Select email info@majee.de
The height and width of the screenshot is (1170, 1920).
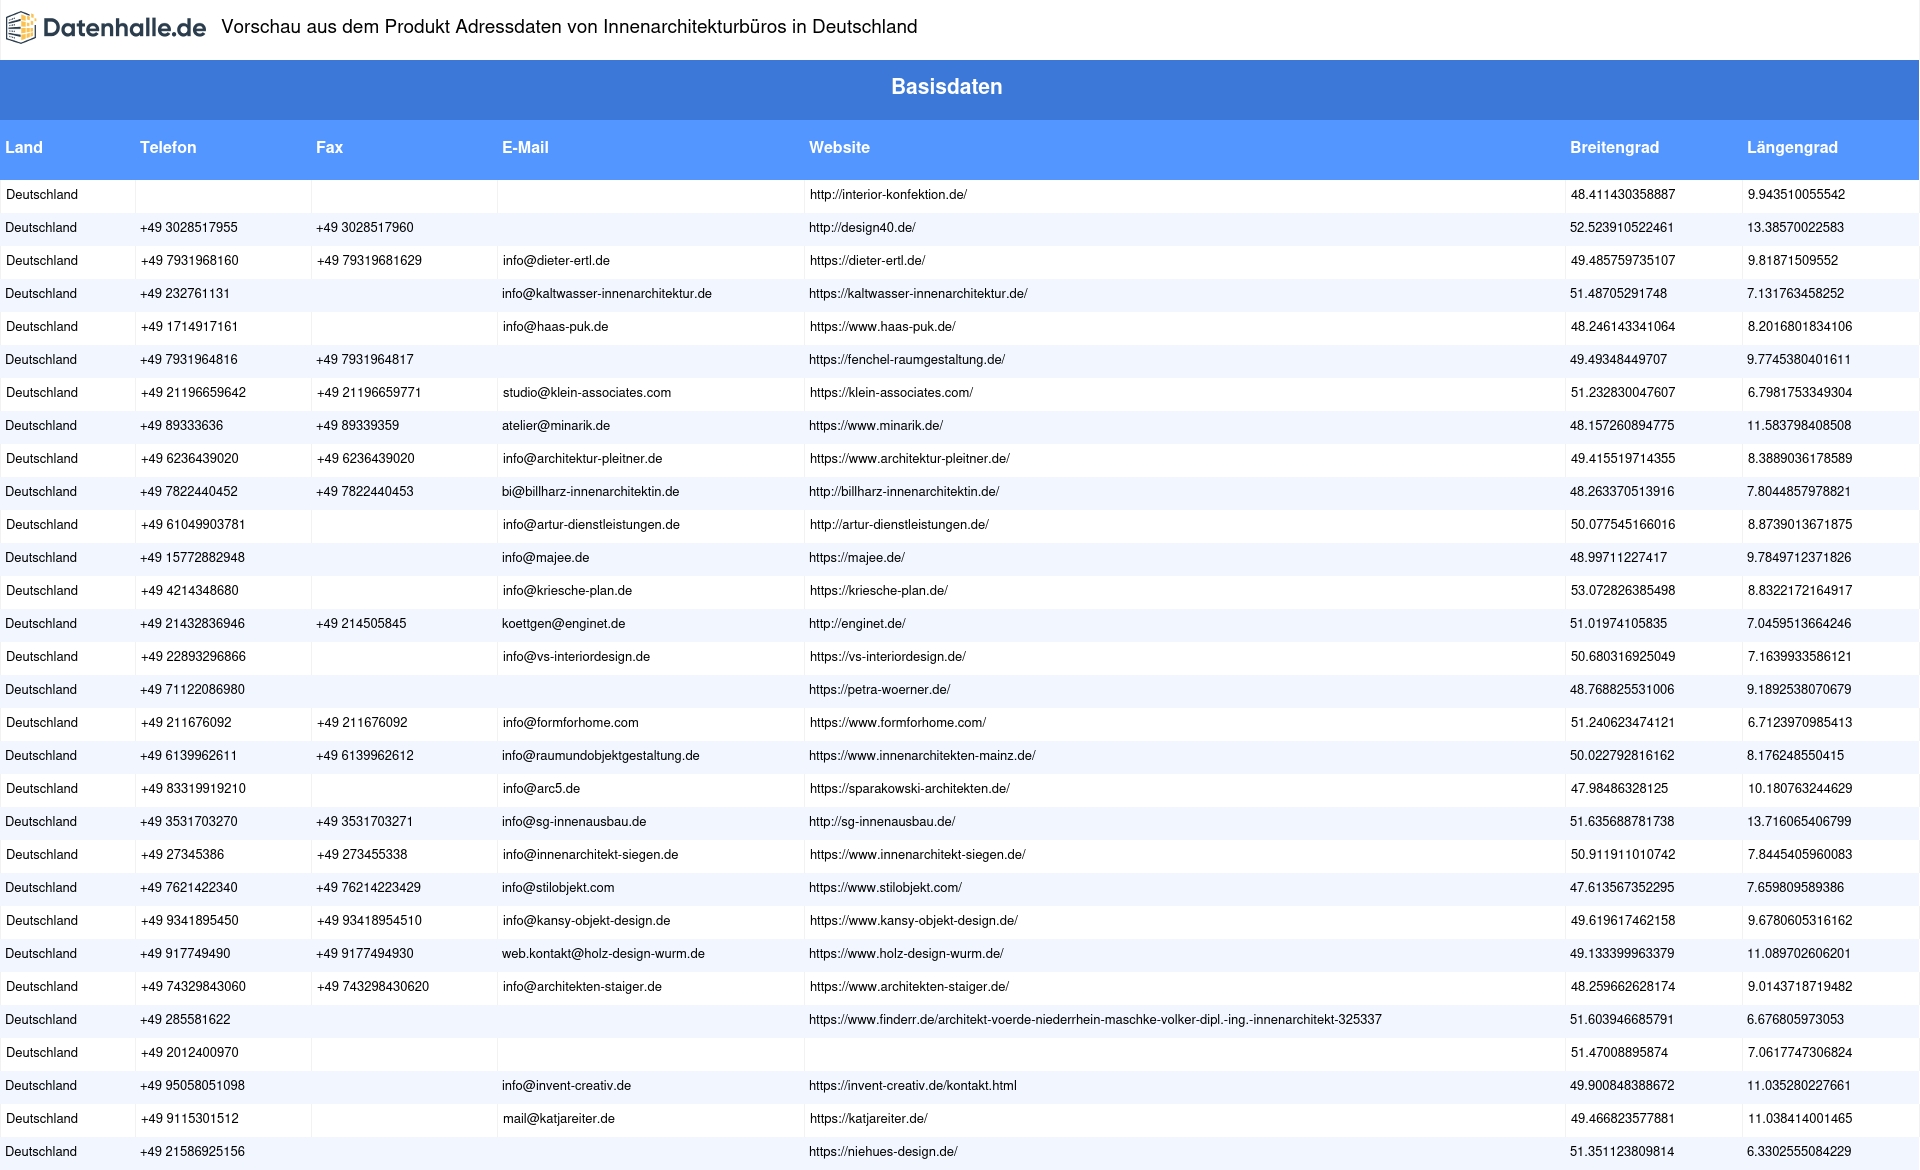pyautogui.click(x=545, y=558)
